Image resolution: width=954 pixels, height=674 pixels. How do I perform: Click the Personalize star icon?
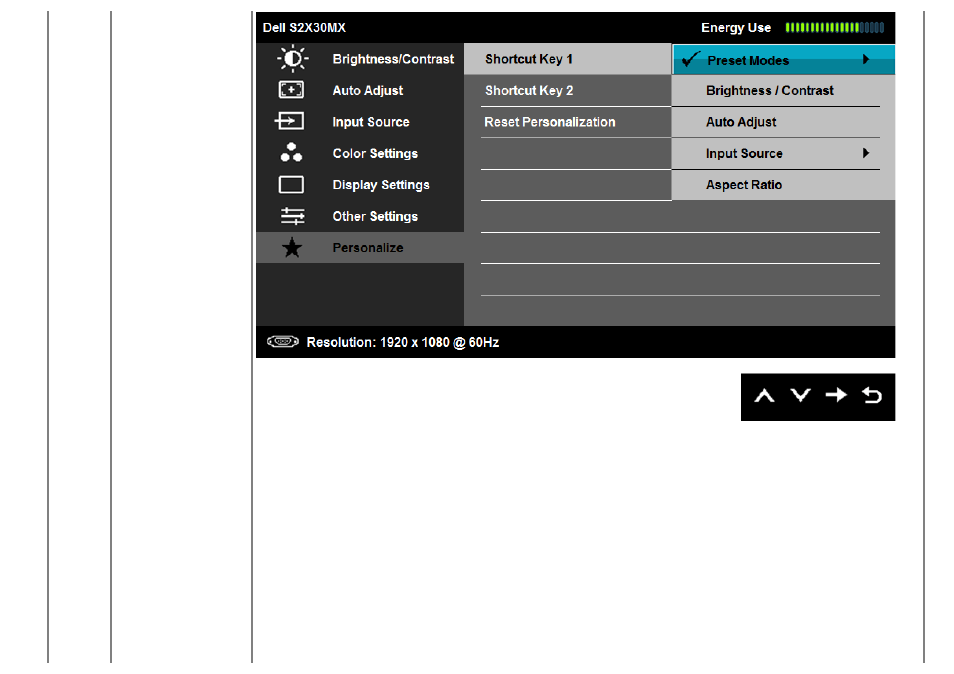(292, 248)
